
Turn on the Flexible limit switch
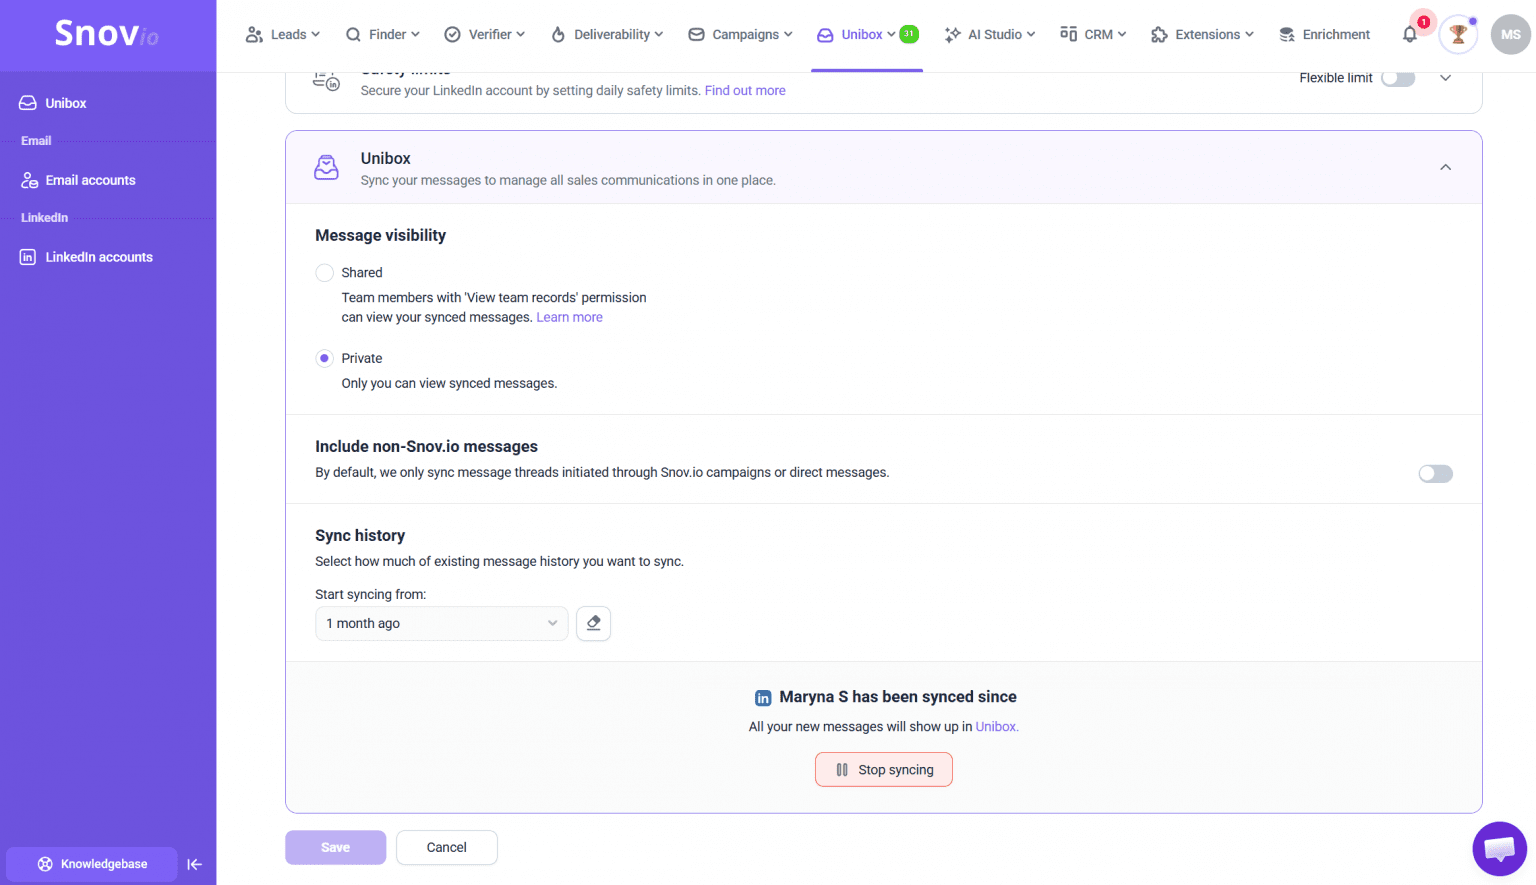1398,78
